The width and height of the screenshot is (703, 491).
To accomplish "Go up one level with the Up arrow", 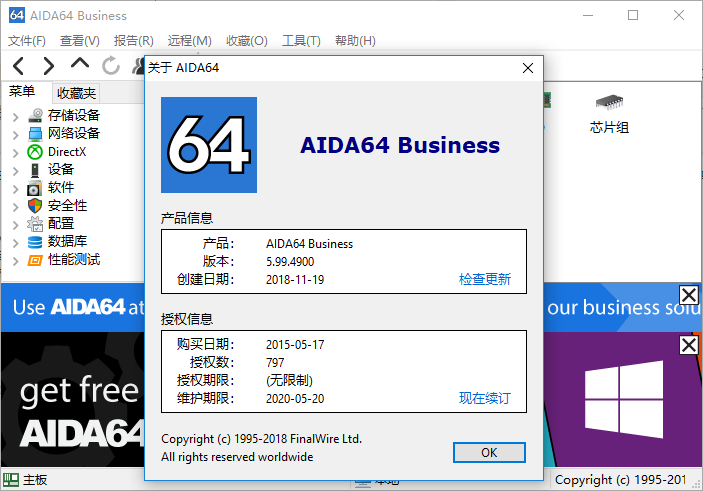I will click(x=80, y=63).
